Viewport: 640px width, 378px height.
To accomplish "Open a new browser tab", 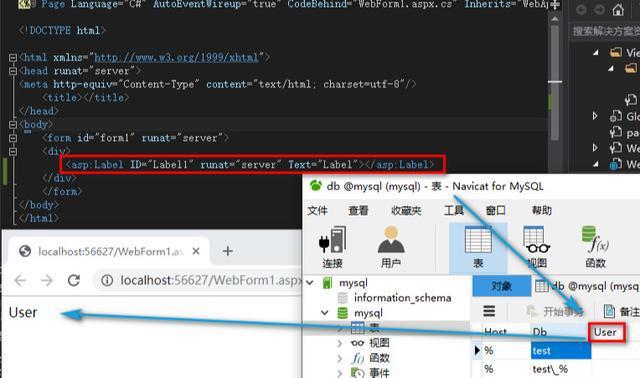I will (x=228, y=251).
